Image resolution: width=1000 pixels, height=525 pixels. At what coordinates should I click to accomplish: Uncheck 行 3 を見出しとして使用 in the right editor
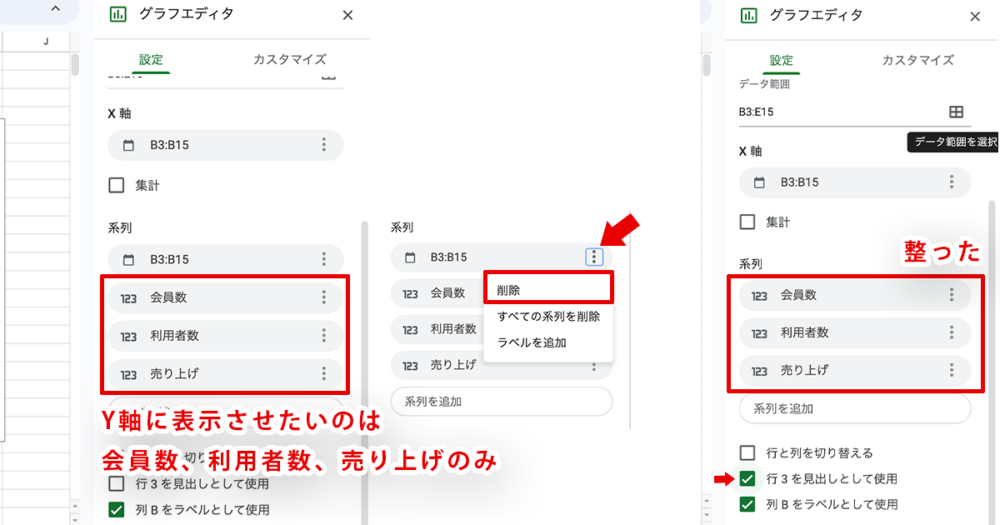pyautogui.click(x=747, y=478)
